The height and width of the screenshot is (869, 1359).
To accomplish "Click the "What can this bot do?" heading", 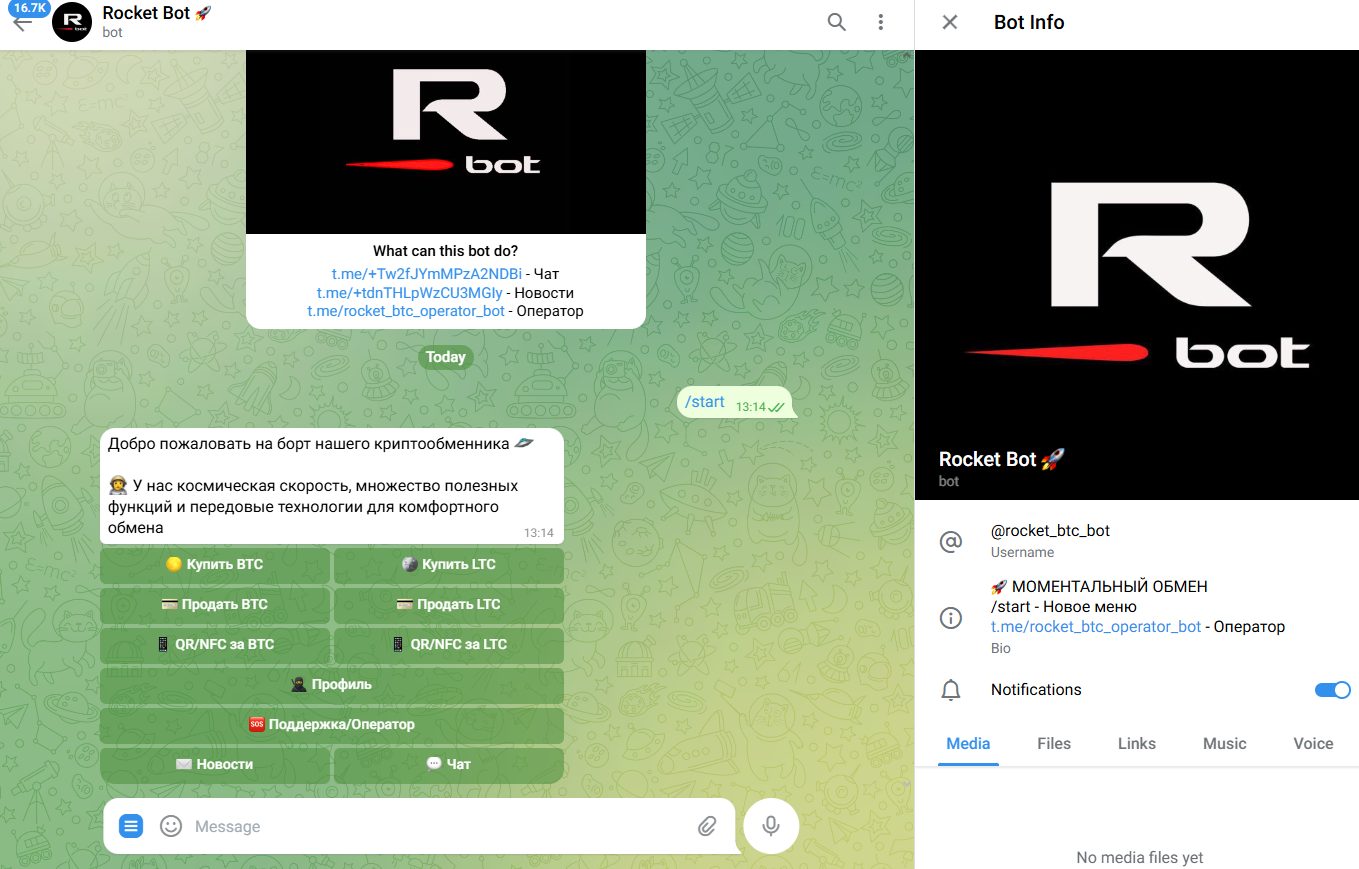I will pos(446,251).
